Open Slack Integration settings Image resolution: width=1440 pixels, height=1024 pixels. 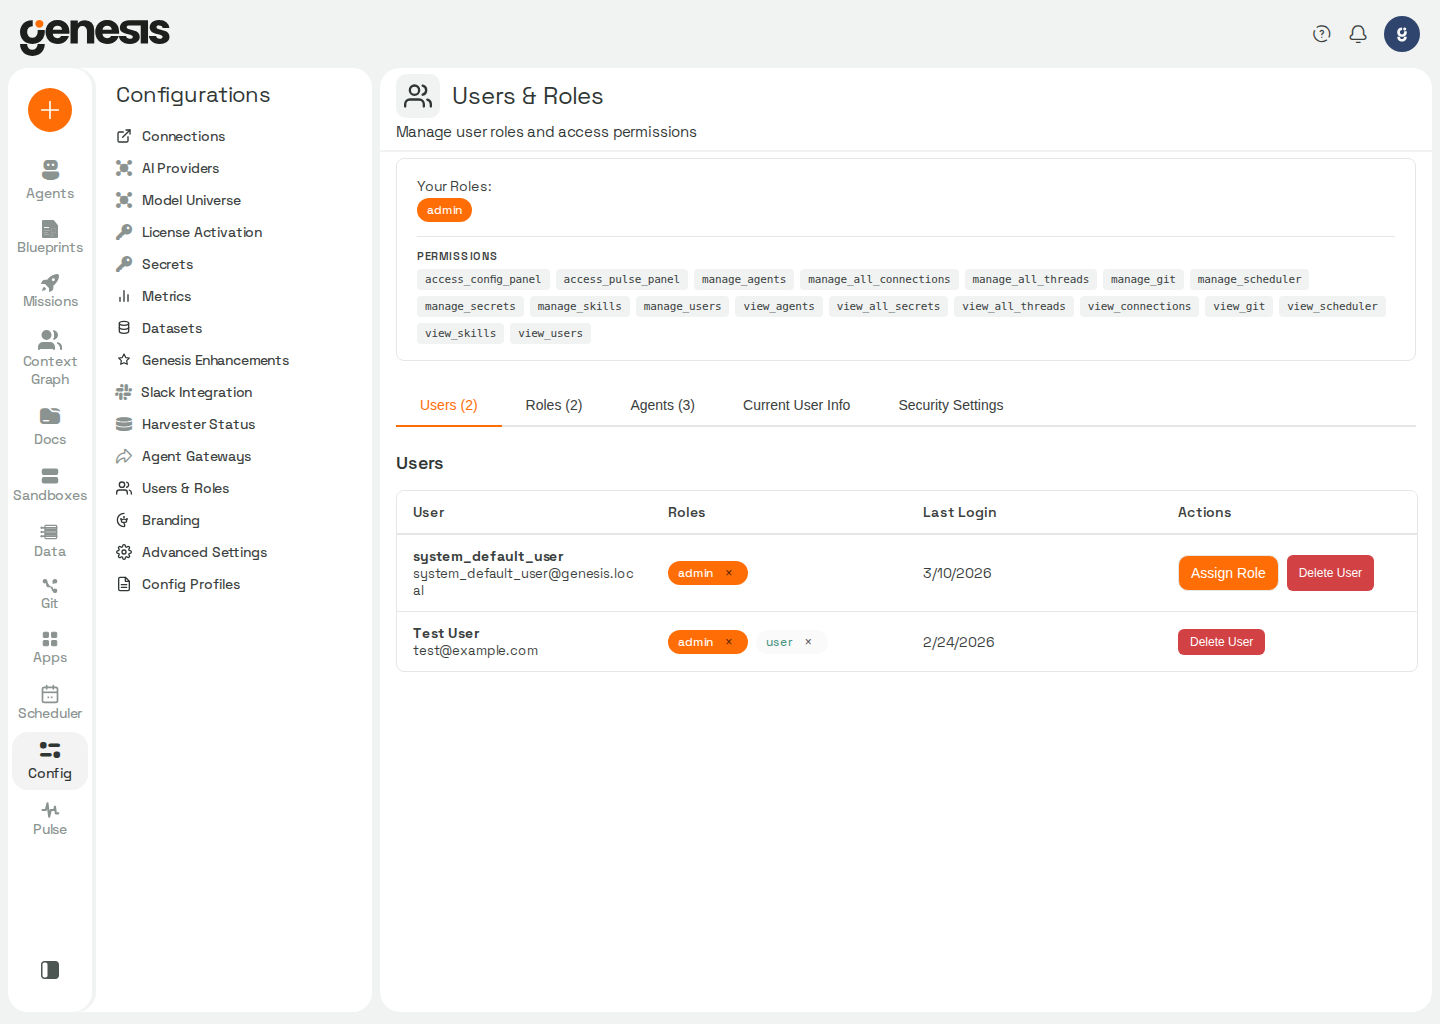pyautogui.click(x=184, y=392)
